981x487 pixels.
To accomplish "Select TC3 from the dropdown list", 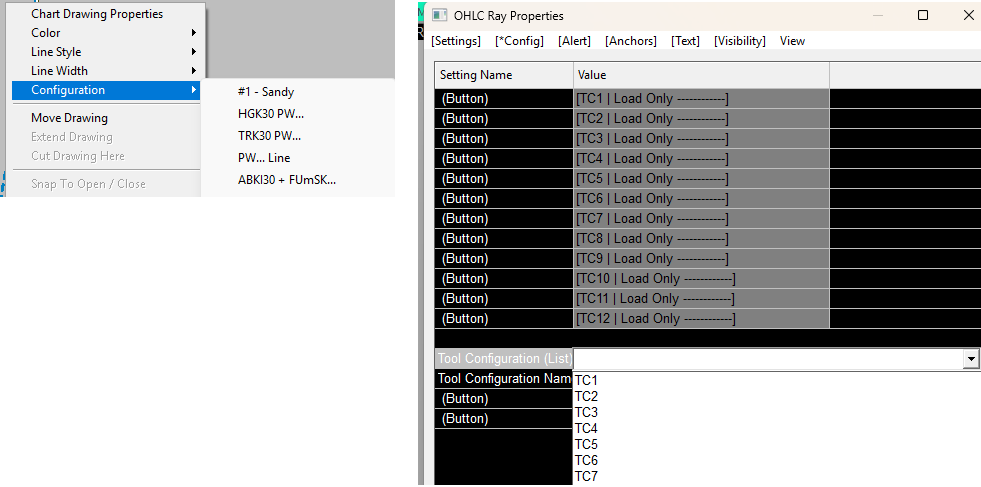I will click(586, 412).
